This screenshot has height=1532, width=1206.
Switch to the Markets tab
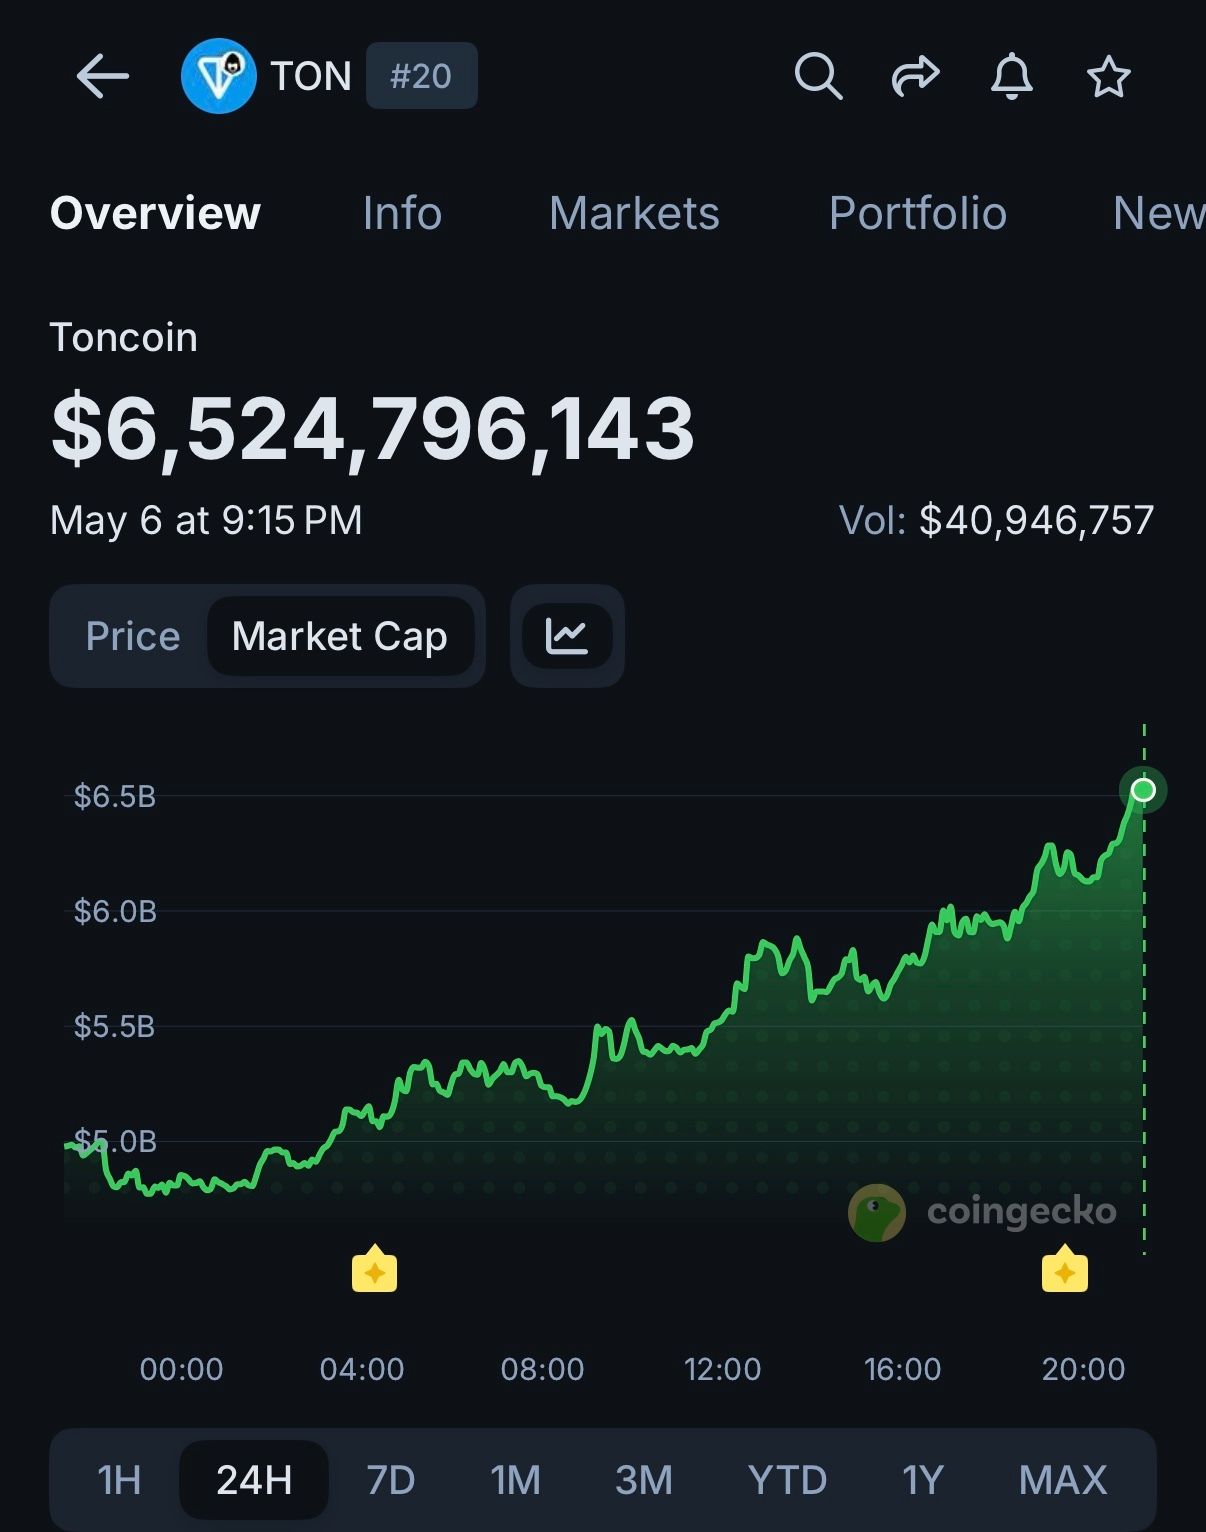coord(634,213)
